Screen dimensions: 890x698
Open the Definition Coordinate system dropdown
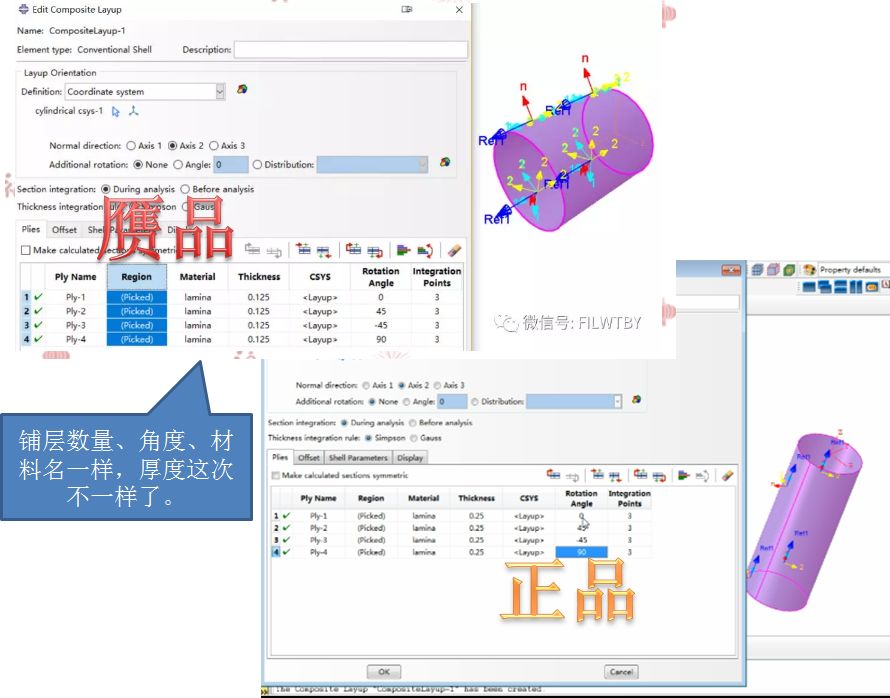220,91
